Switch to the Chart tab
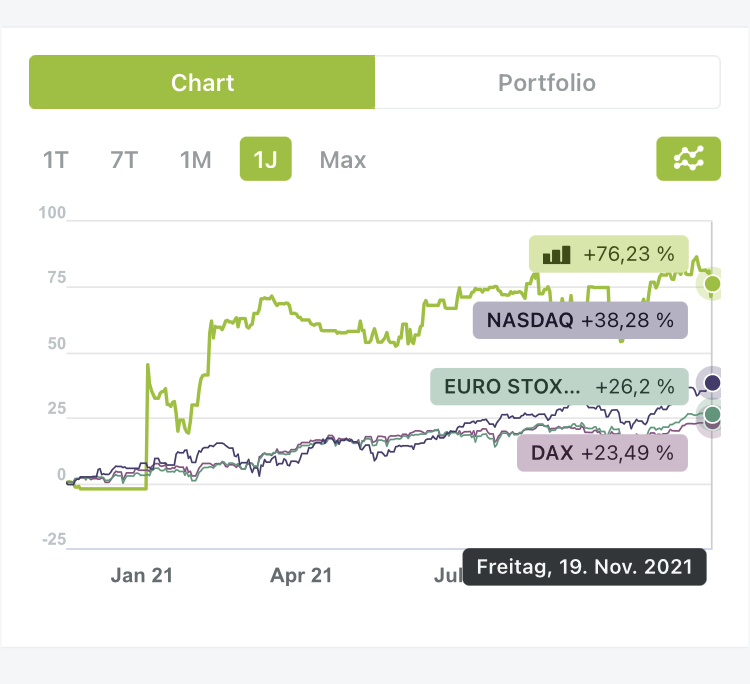The width and height of the screenshot is (750, 684). pyautogui.click(x=202, y=82)
